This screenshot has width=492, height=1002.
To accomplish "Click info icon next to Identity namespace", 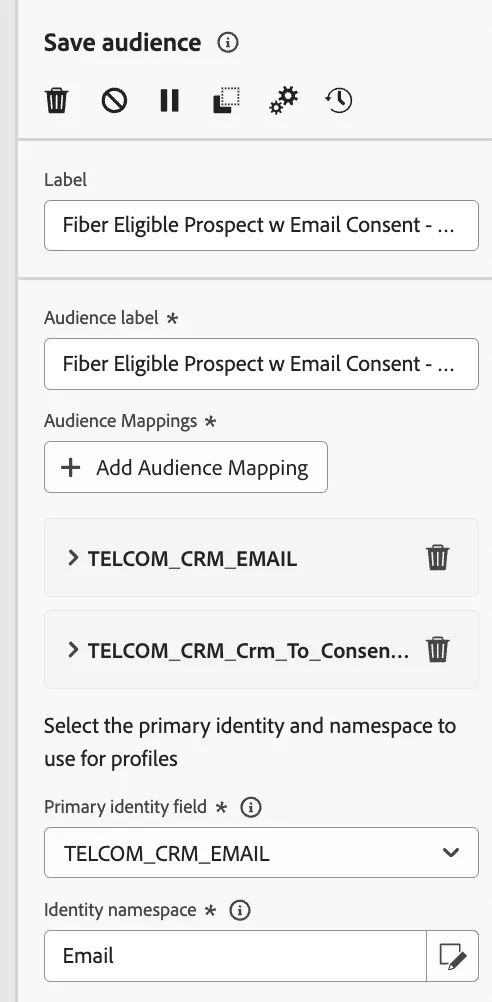I will coord(240,910).
